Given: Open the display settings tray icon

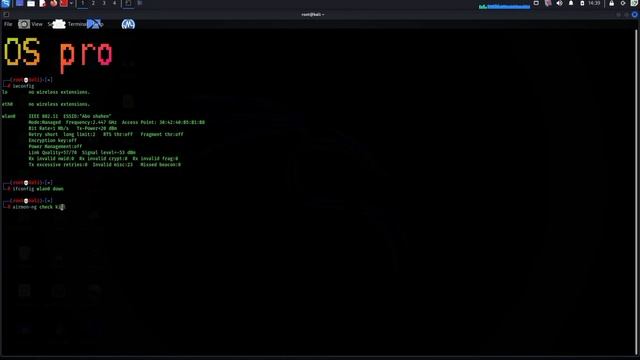Looking at the screenshot, I should [536, 3].
